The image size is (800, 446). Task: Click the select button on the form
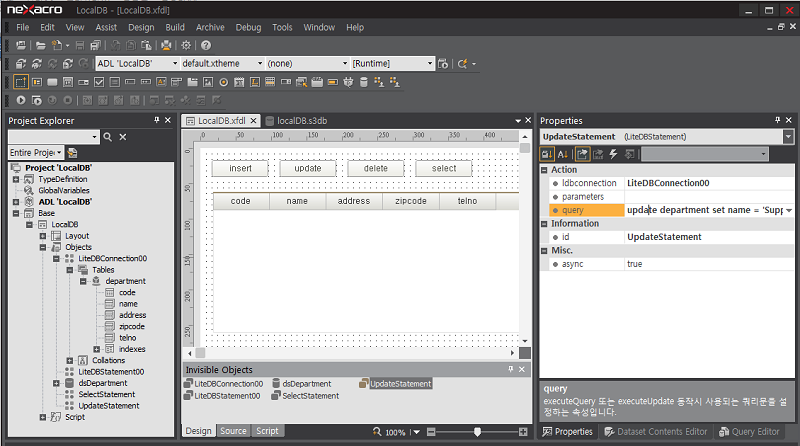pyautogui.click(x=444, y=168)
